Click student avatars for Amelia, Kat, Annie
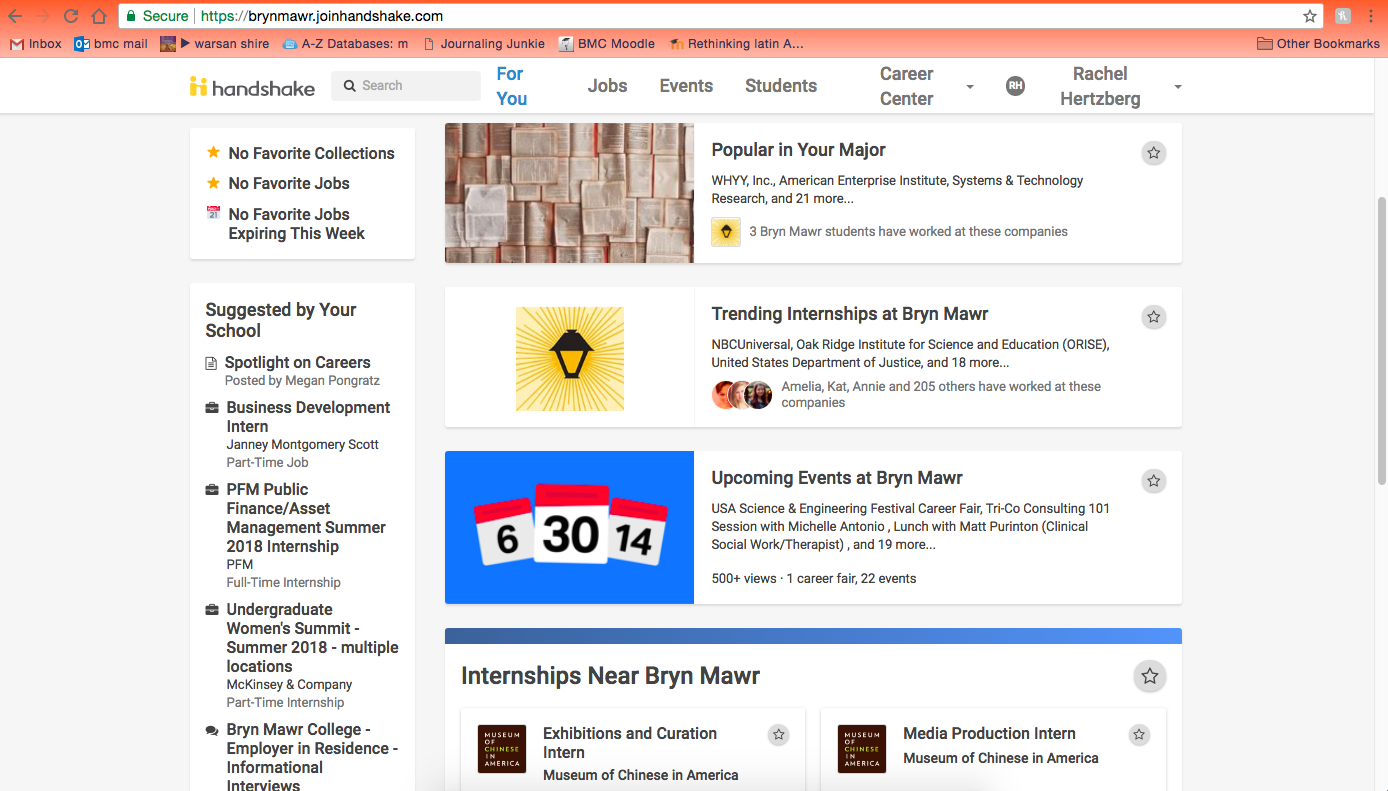This screenshot has width=1388, height=791. tap(742, 395)
